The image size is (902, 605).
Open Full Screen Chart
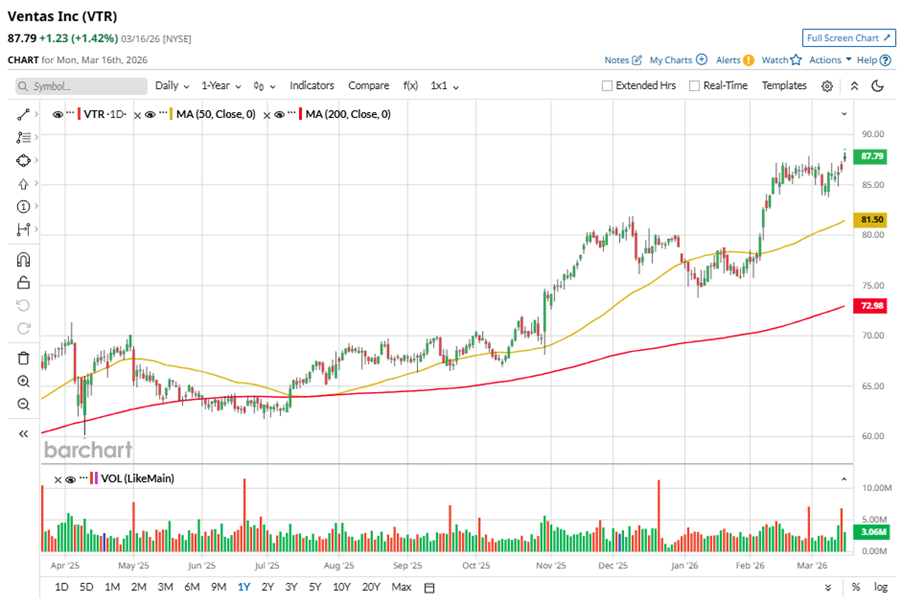[849, 38]
